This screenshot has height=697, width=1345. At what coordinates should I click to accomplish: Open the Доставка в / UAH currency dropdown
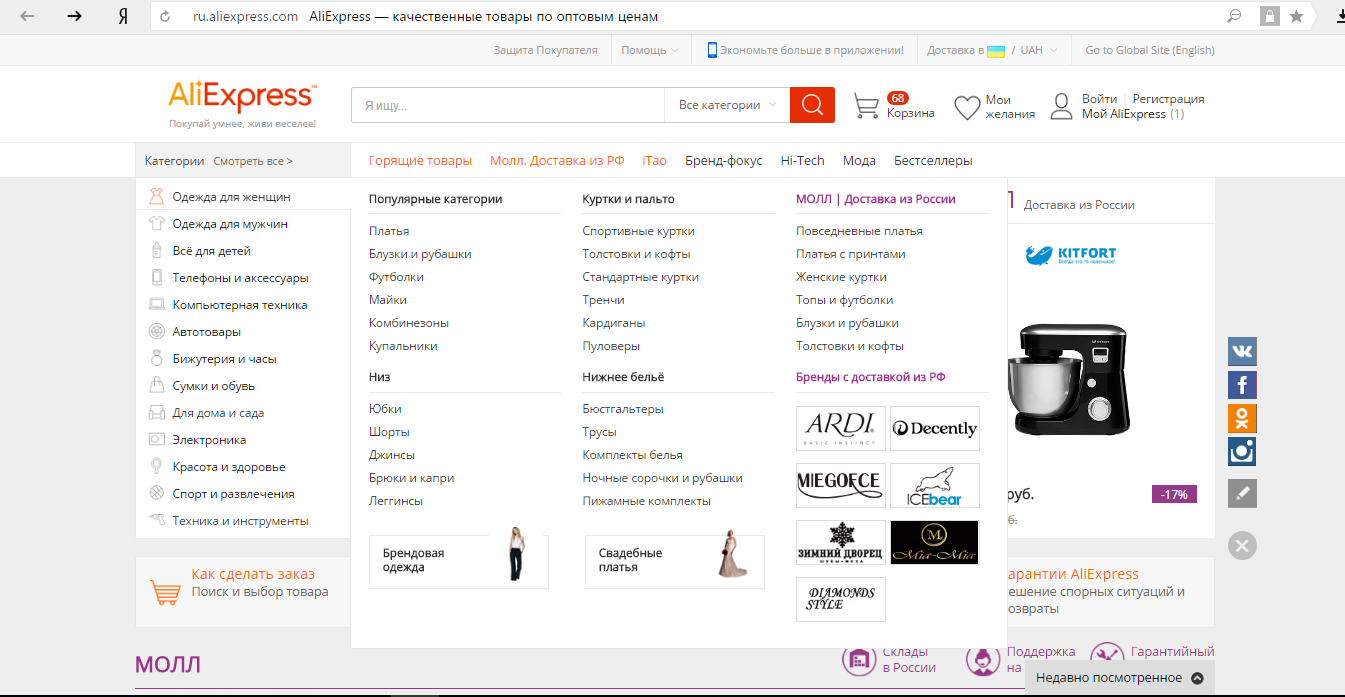992,50
